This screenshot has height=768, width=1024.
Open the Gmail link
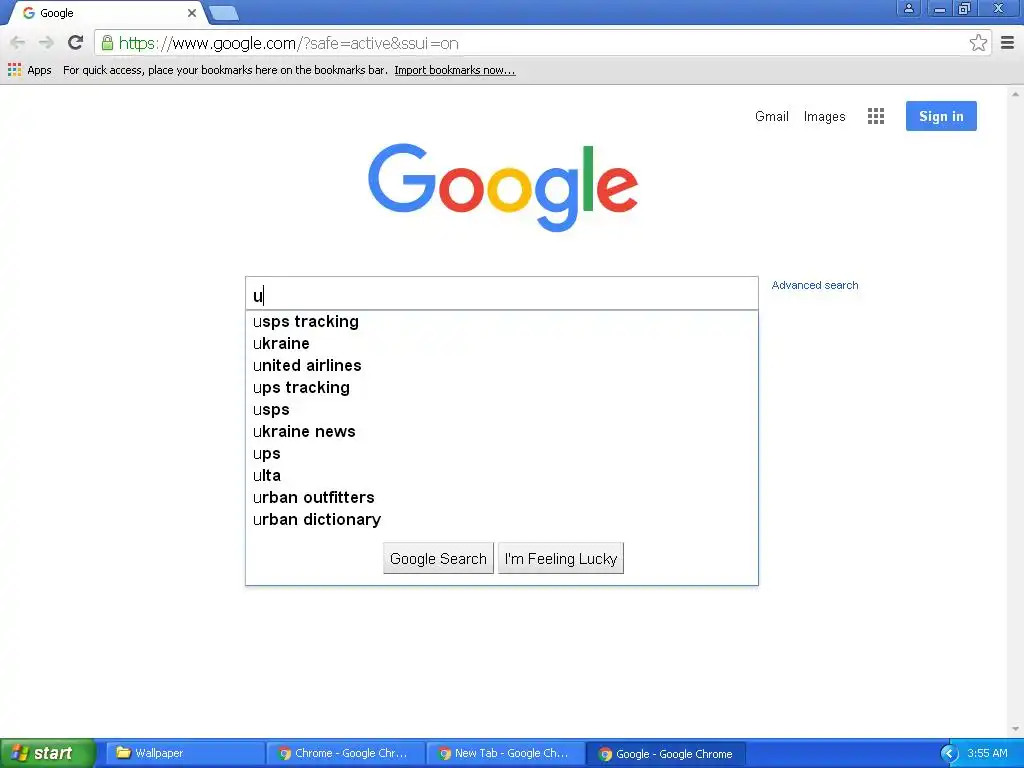pyautogui.click(x=772, y=116)
